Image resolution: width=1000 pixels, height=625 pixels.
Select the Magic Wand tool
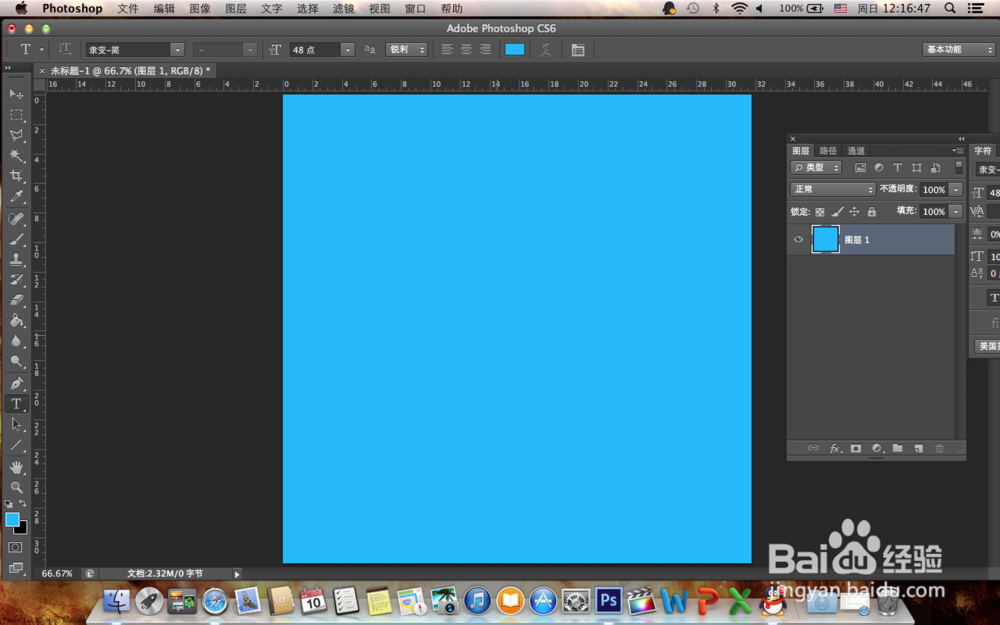pyautogui.click(x=17, y=156)
